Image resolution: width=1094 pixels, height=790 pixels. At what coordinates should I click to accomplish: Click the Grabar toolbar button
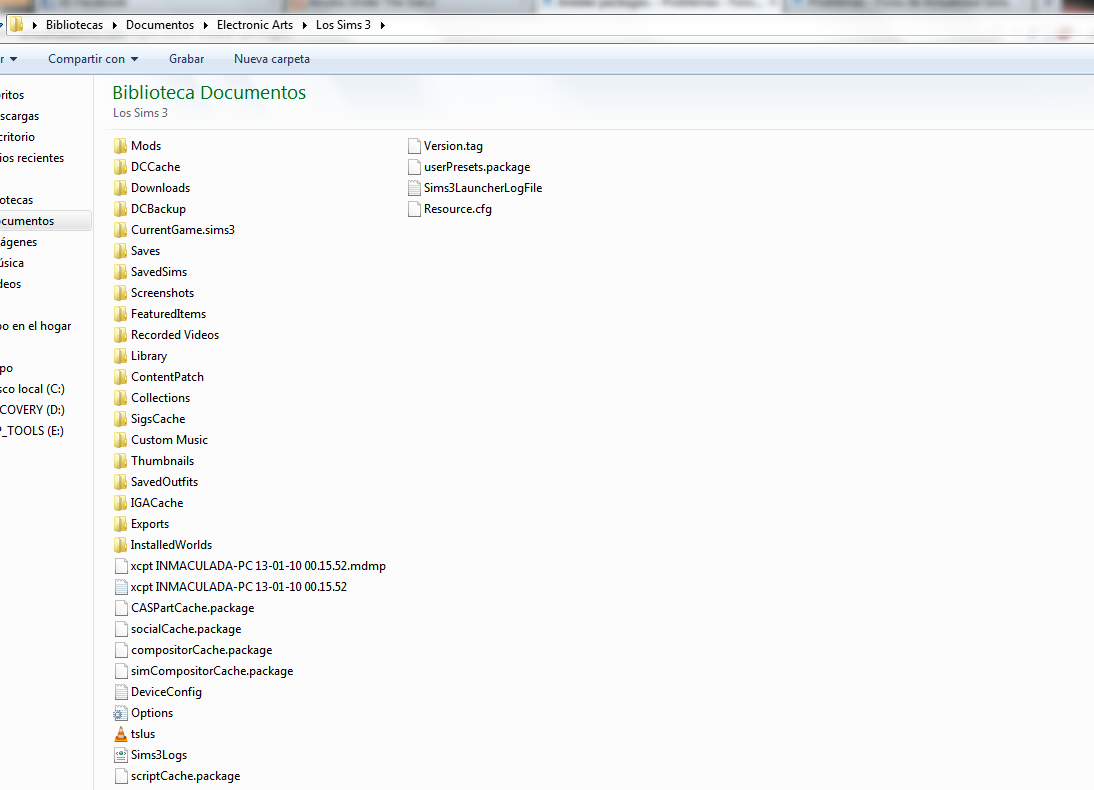click(x=186, y=59)
